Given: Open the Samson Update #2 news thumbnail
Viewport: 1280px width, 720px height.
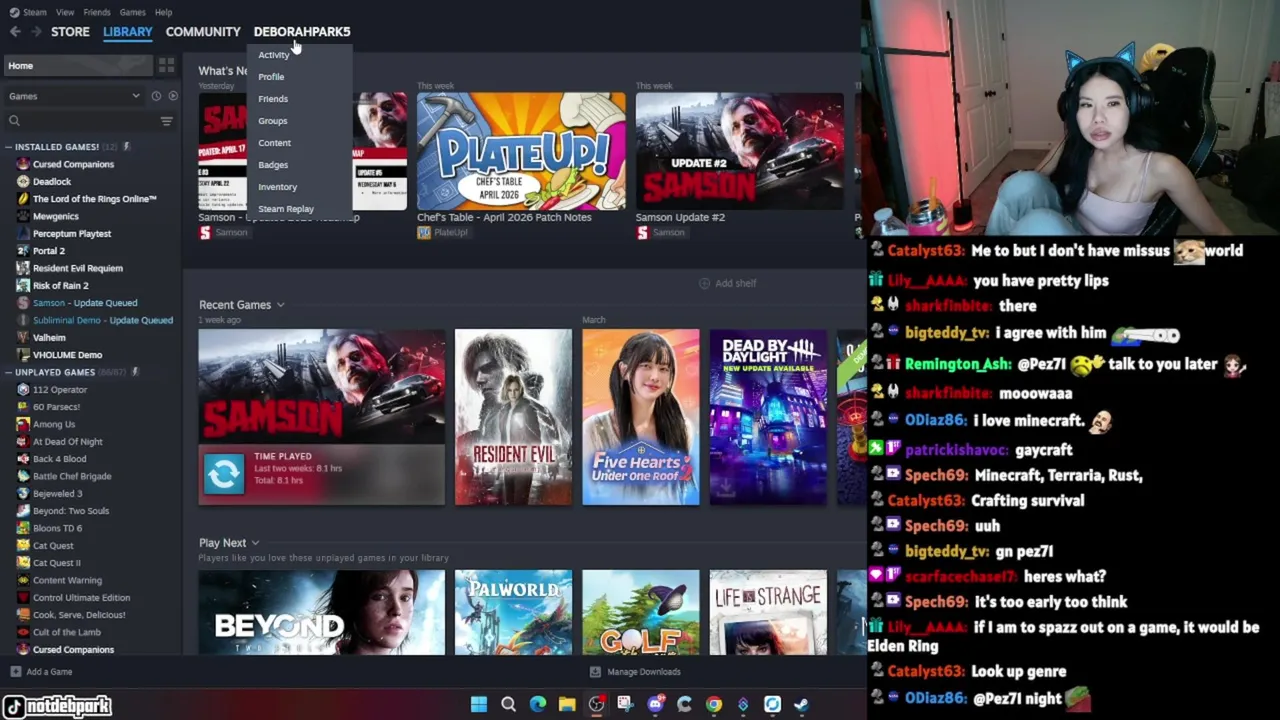Looking at the screenshot, I should click(739, 151).
